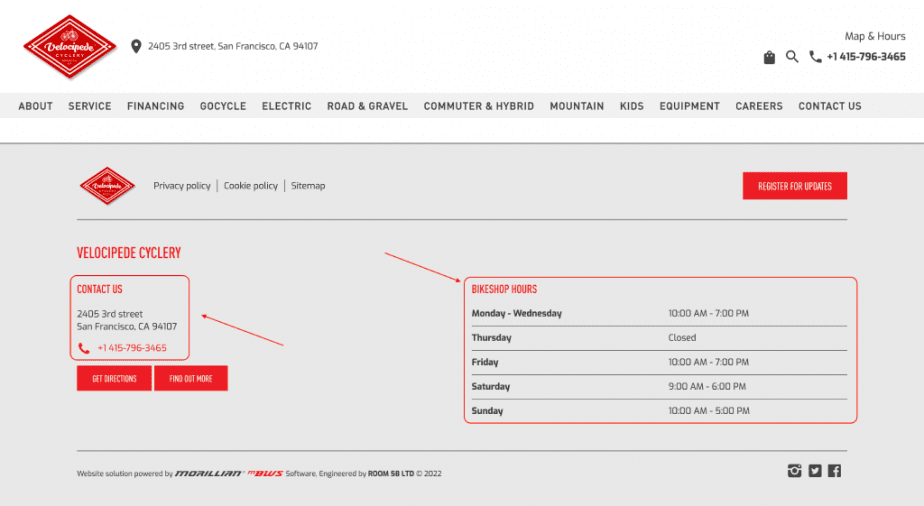The image size is (924, 506).
Task: Open the FINANCING menu item
Action: click(x=156, y=106)
